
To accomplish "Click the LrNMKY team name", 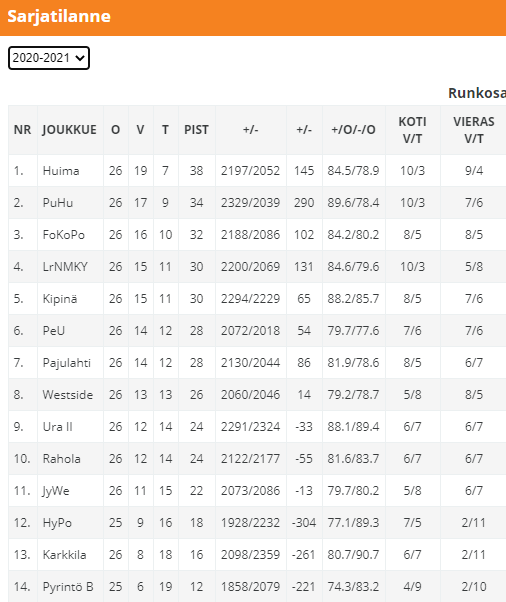I will point(65,266).
